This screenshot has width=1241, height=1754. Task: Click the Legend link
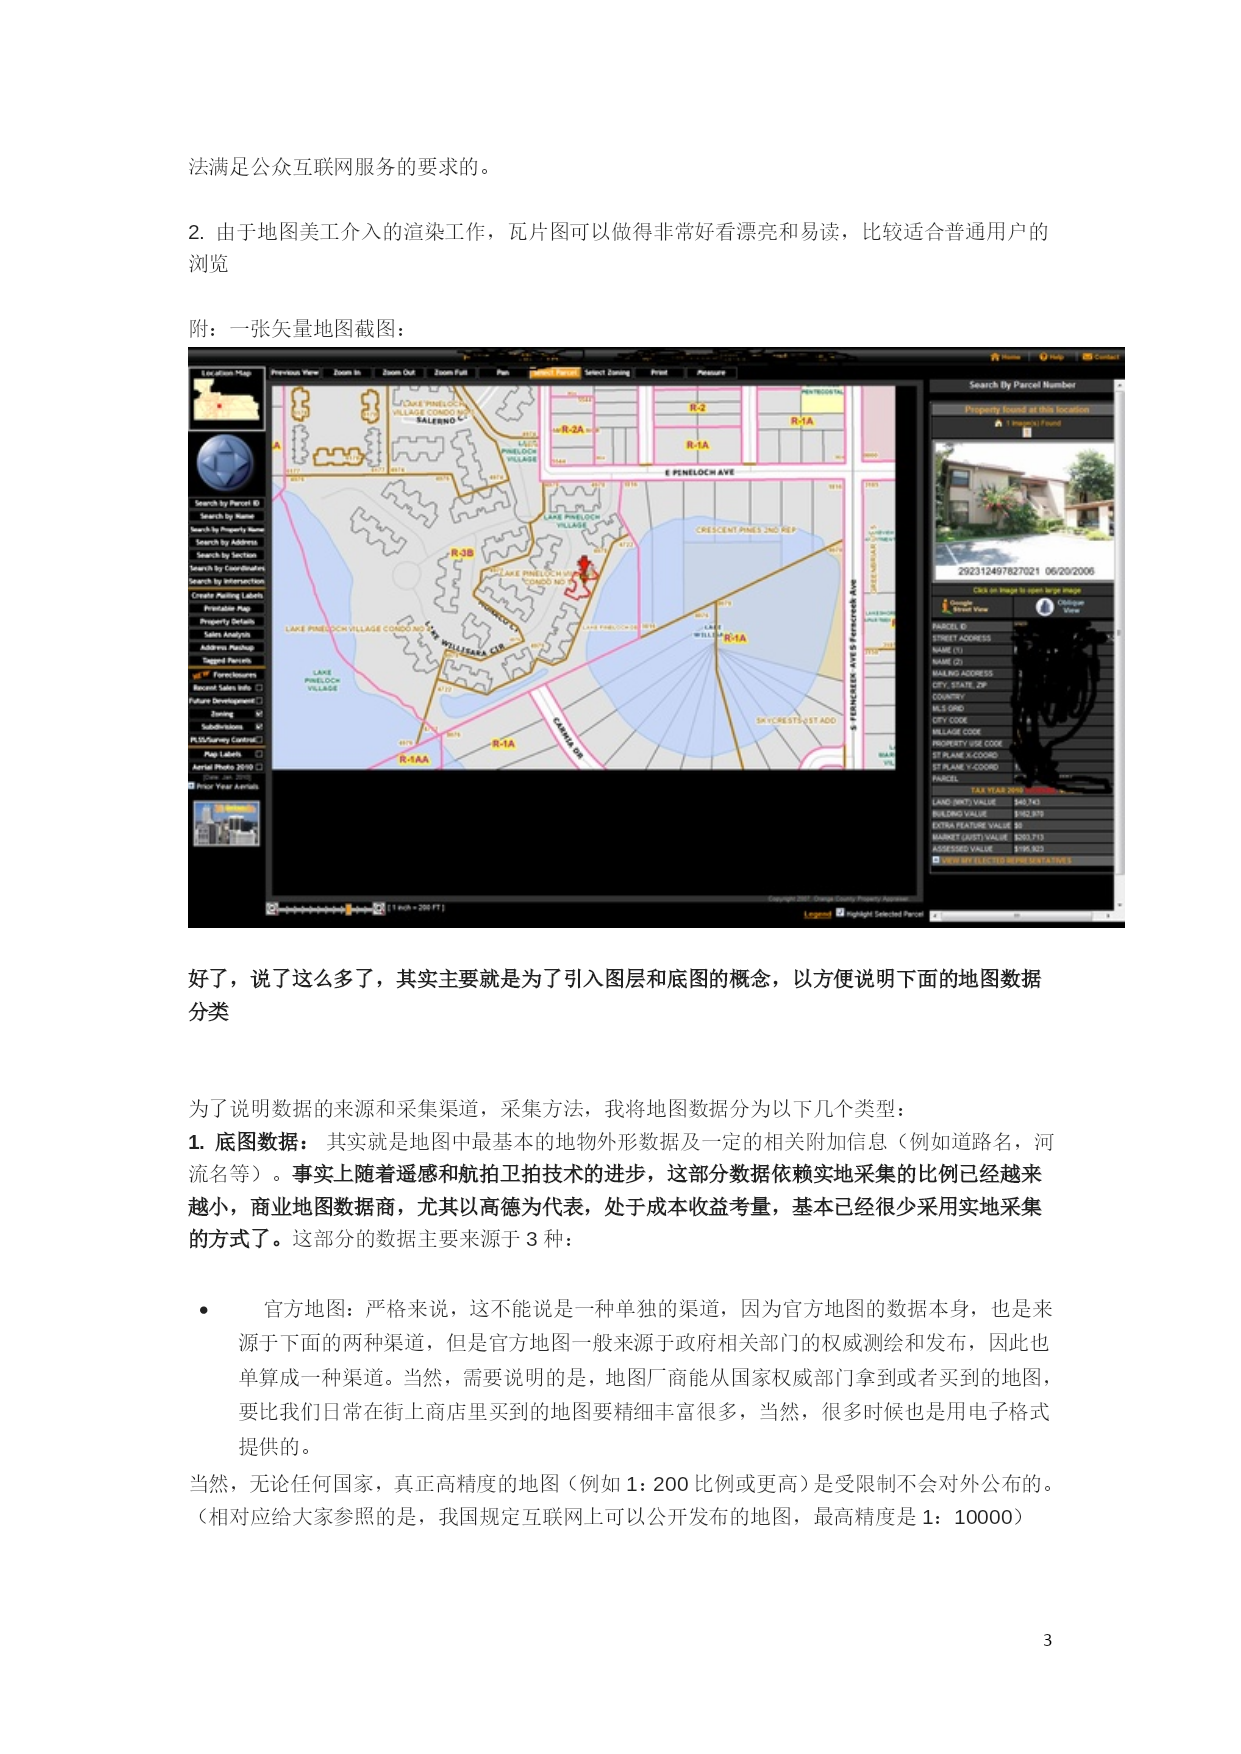818,914
